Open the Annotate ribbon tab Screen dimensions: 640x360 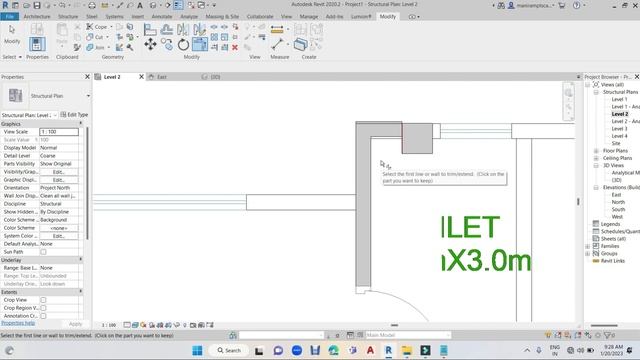point(162,16)
